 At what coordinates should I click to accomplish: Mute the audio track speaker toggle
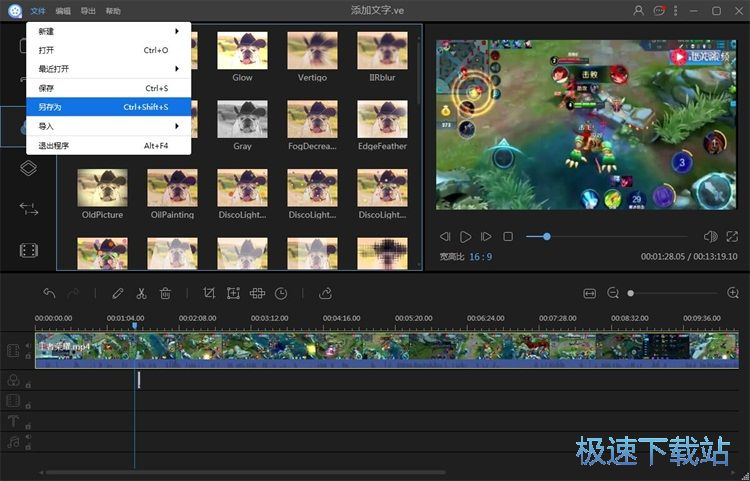click(x=28, y=437)
